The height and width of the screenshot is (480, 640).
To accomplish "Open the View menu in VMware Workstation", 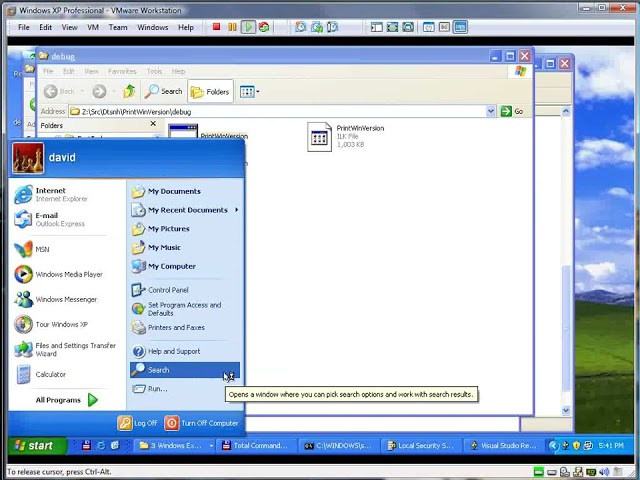I will point(69,27).
